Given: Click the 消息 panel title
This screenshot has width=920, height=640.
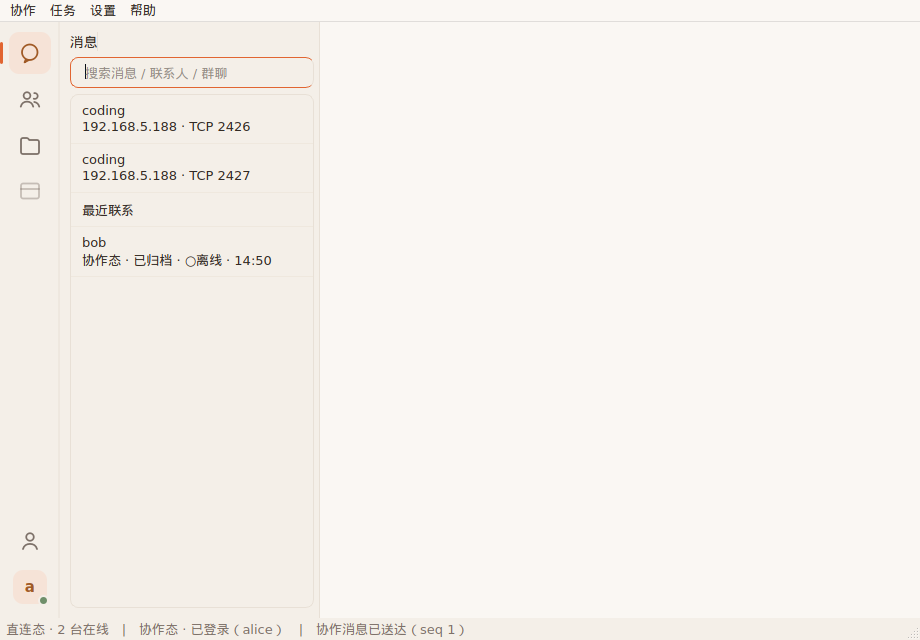Looking at the screenshot, I should click(84, 42).
